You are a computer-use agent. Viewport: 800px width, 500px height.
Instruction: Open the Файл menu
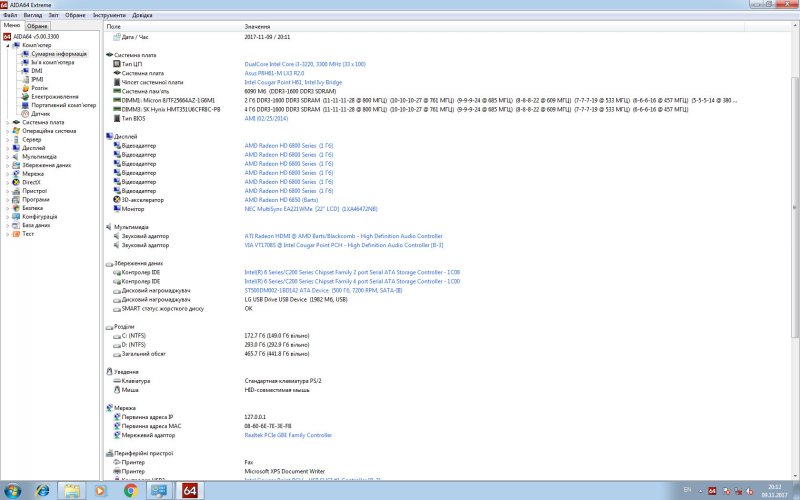10,16
